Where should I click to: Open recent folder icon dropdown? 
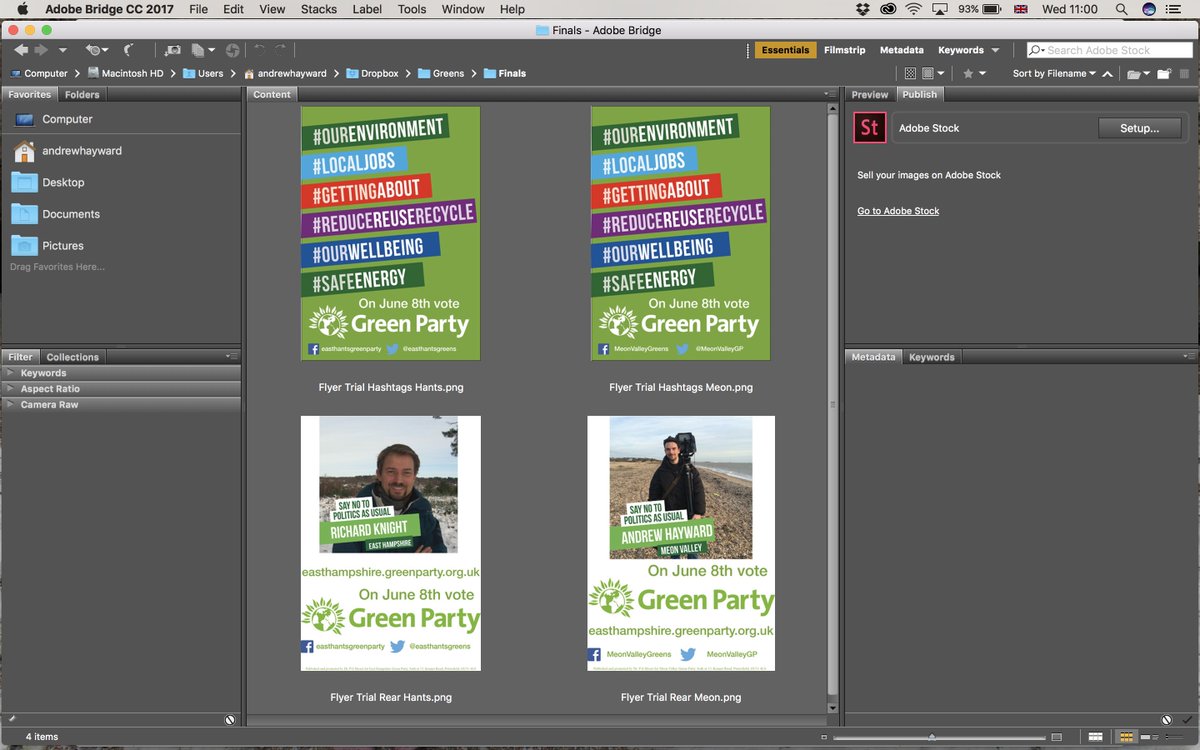point(1138,73)
